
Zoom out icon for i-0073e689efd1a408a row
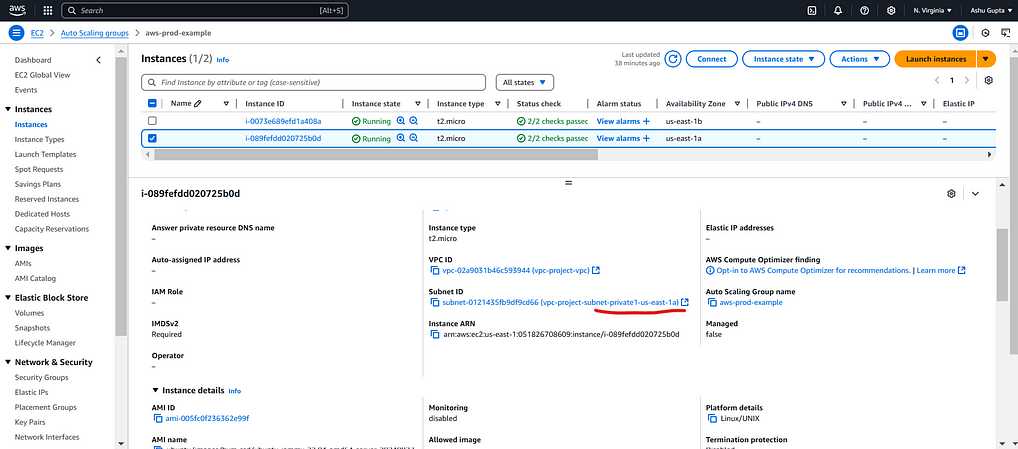click(414, 121)
